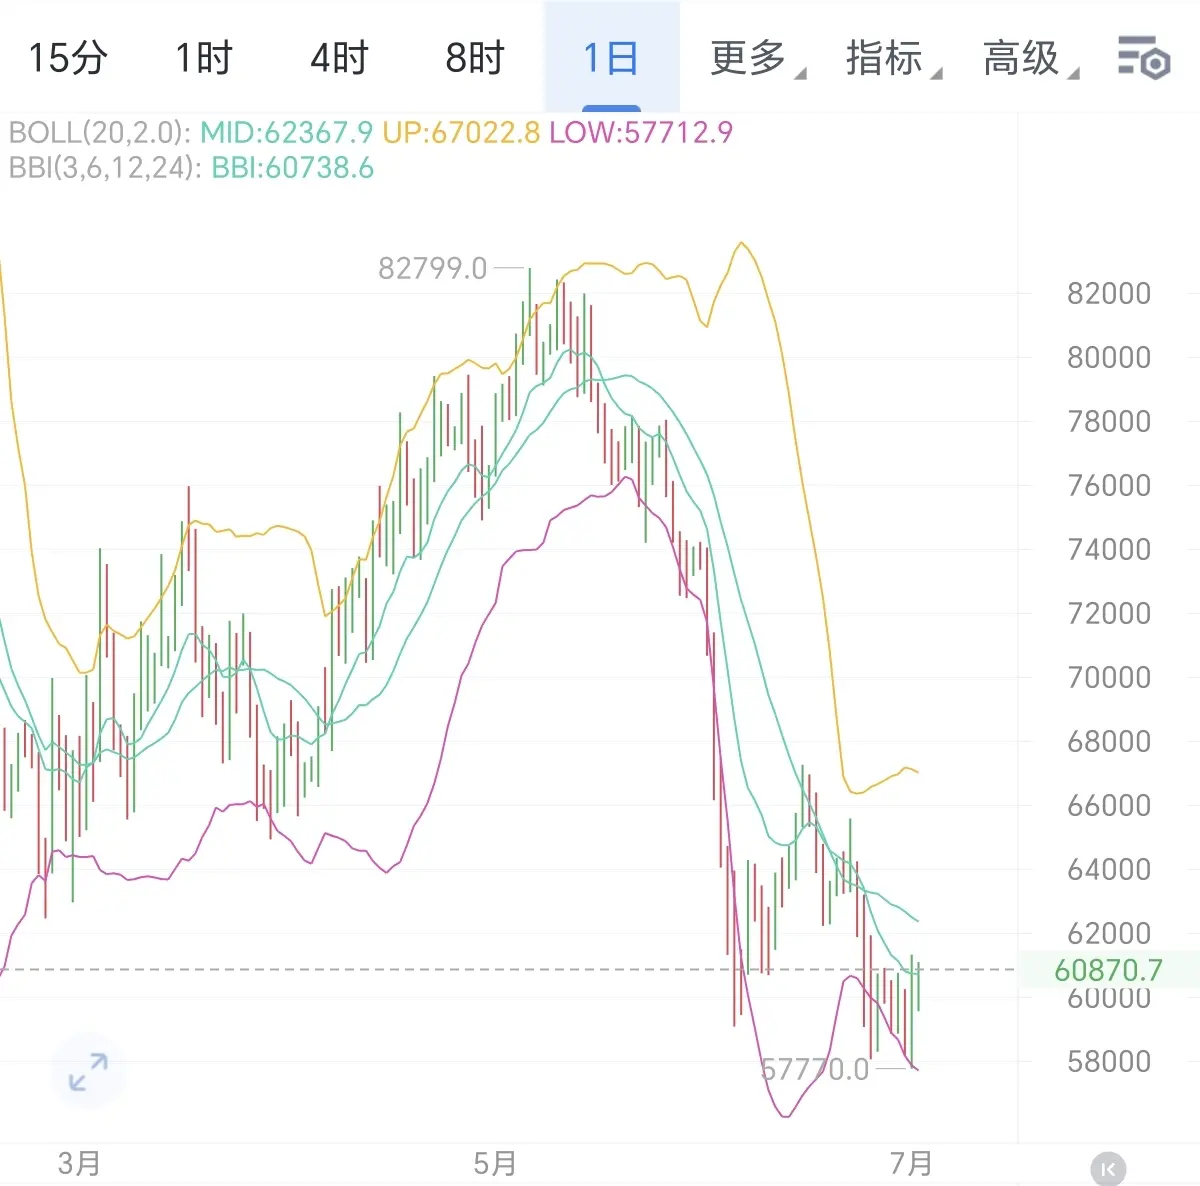Click the 58000 price axis label
This screenshot has width=1200, height=1186.
click(1108, 1061)
